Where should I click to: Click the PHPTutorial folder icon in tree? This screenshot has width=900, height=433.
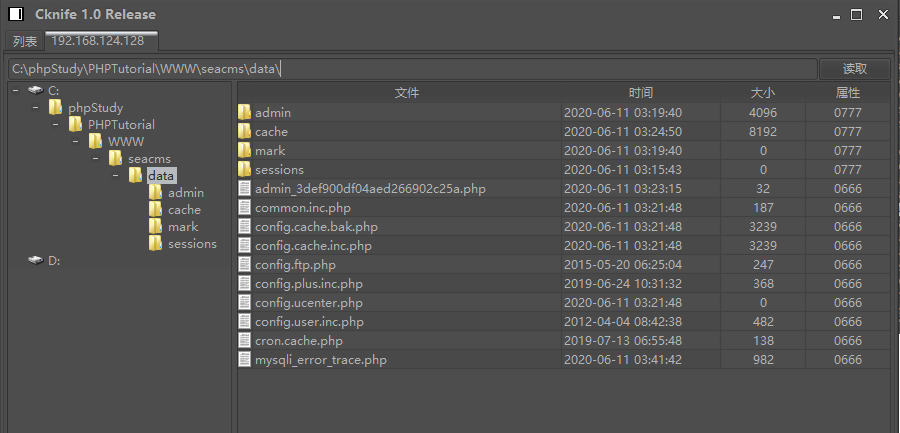click(75, 125)
